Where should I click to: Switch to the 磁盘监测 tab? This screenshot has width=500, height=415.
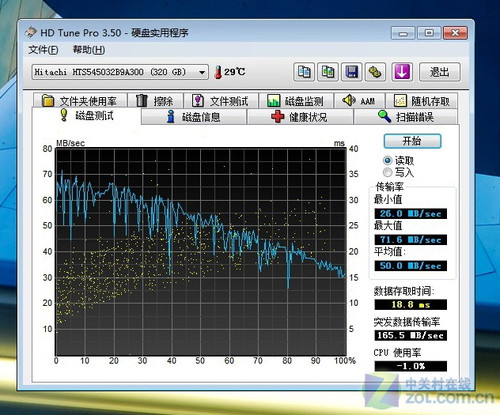click(296, 100)
